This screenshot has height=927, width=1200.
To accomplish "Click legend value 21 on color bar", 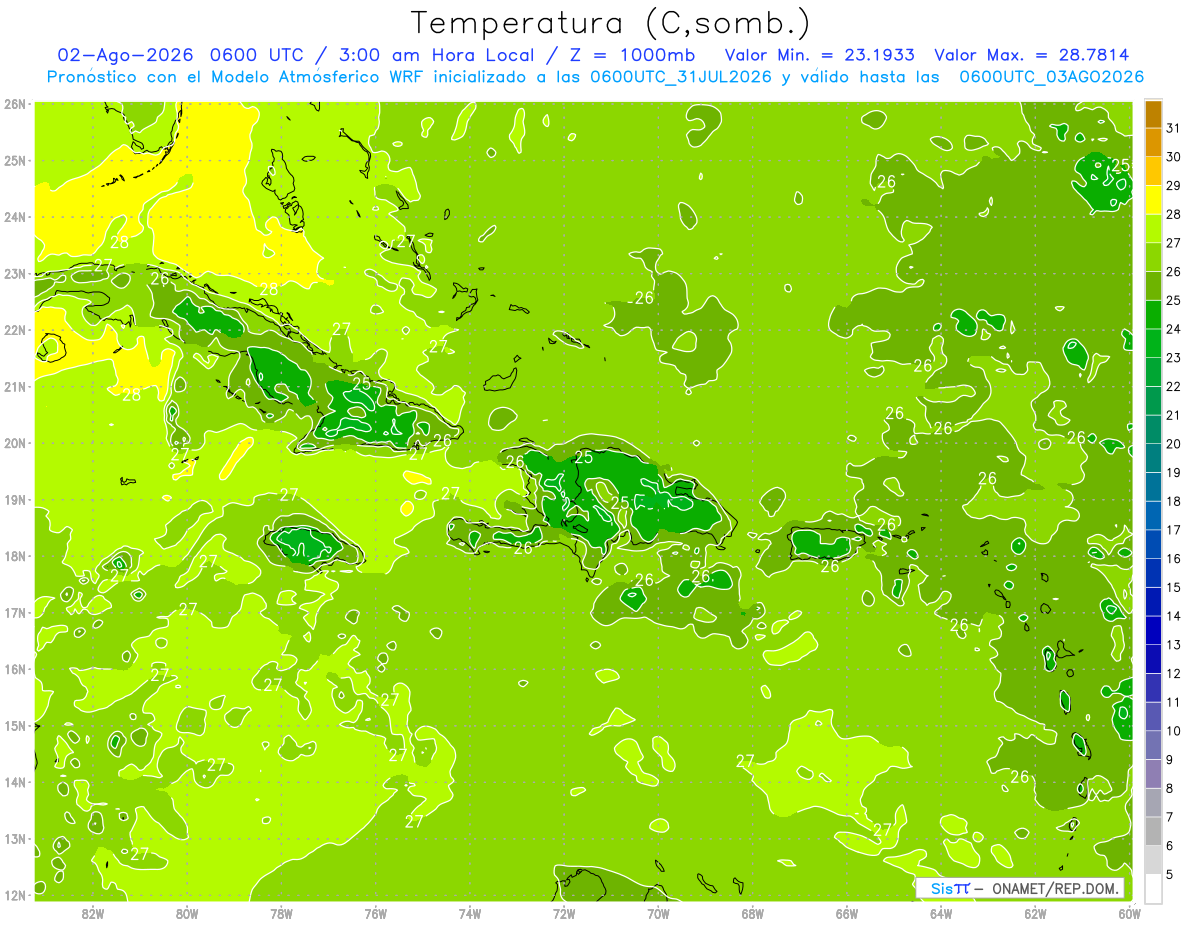I will [1173, 415].
